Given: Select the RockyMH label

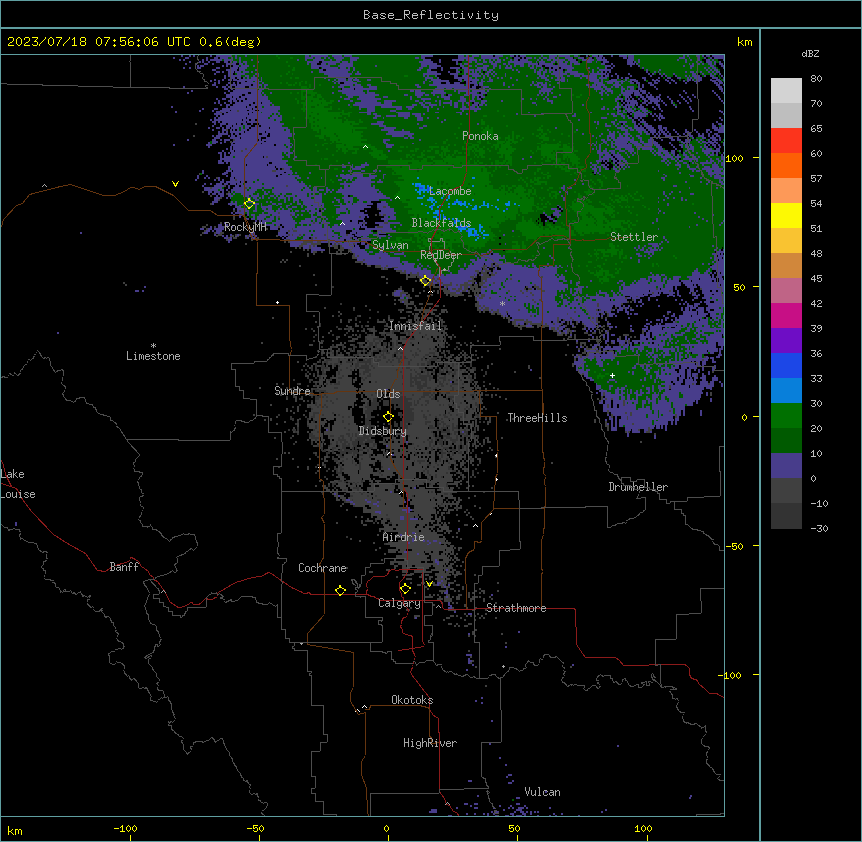Looking at the screenshot, I should [x=245, y=227].
